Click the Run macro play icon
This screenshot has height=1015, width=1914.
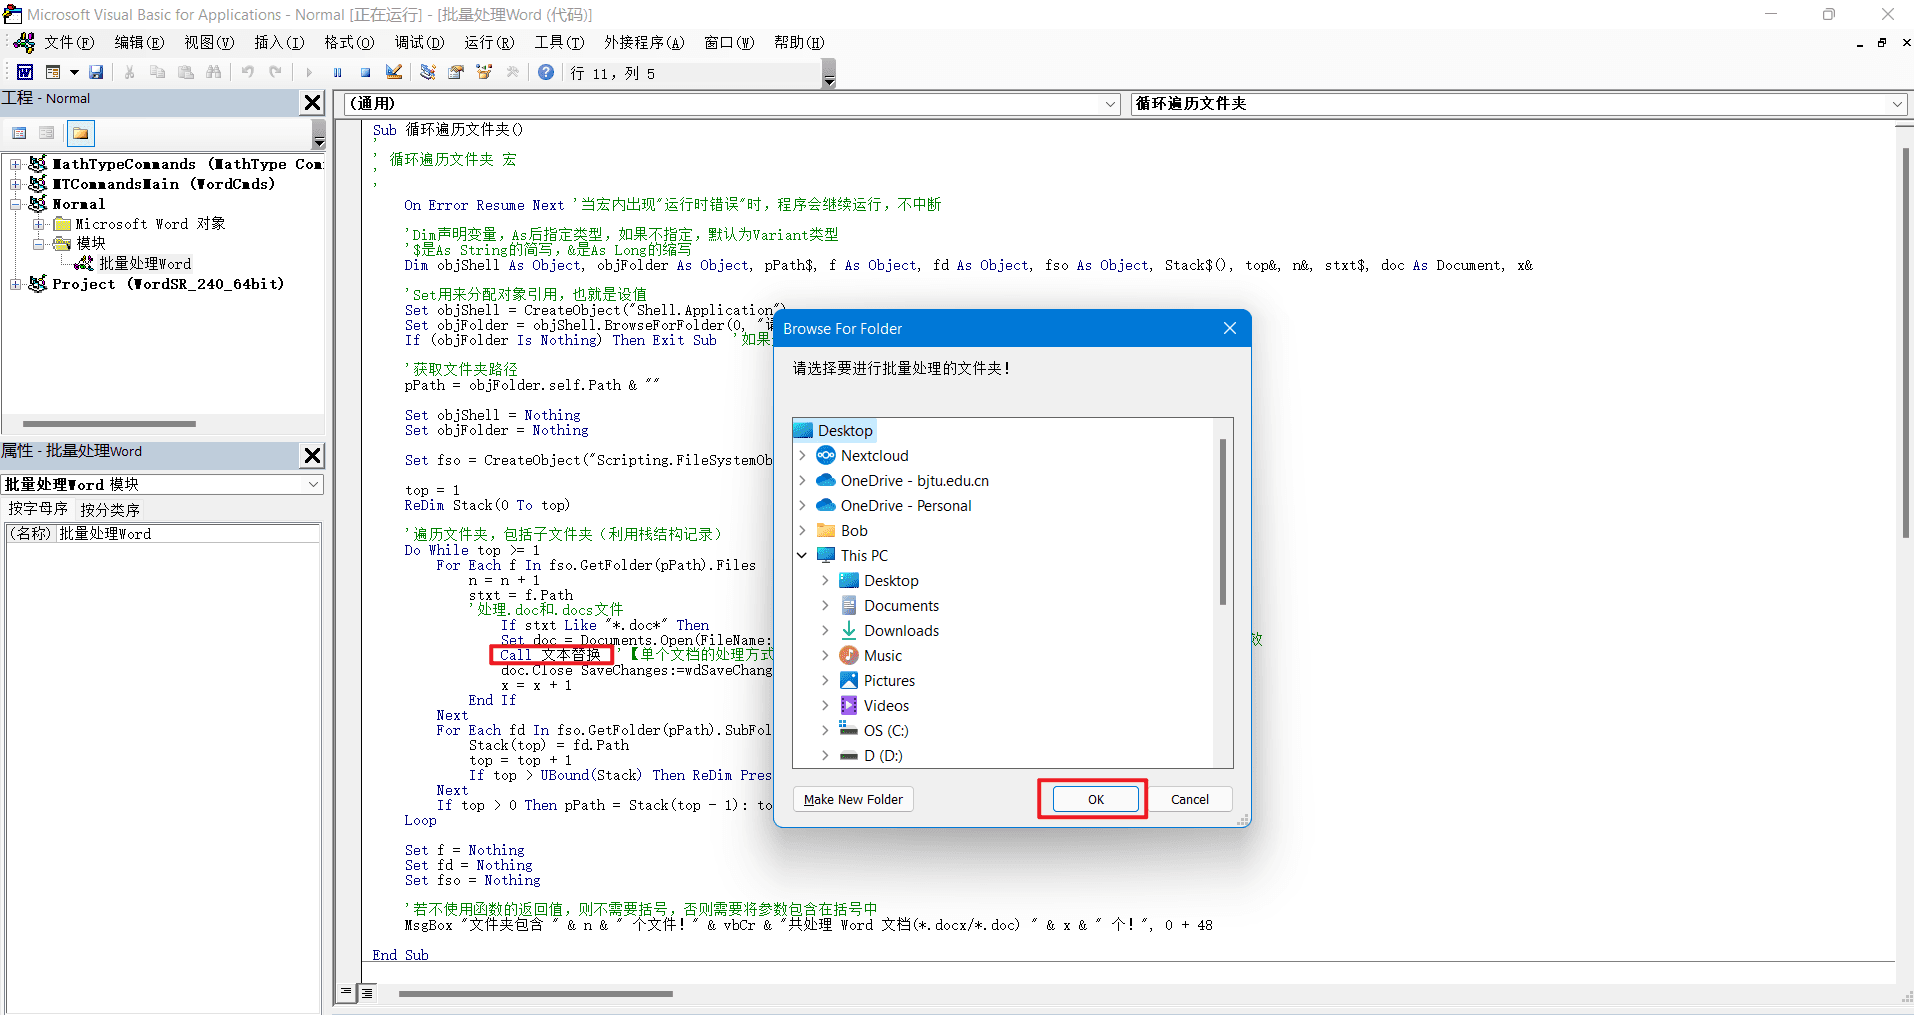tap(309, 72)
